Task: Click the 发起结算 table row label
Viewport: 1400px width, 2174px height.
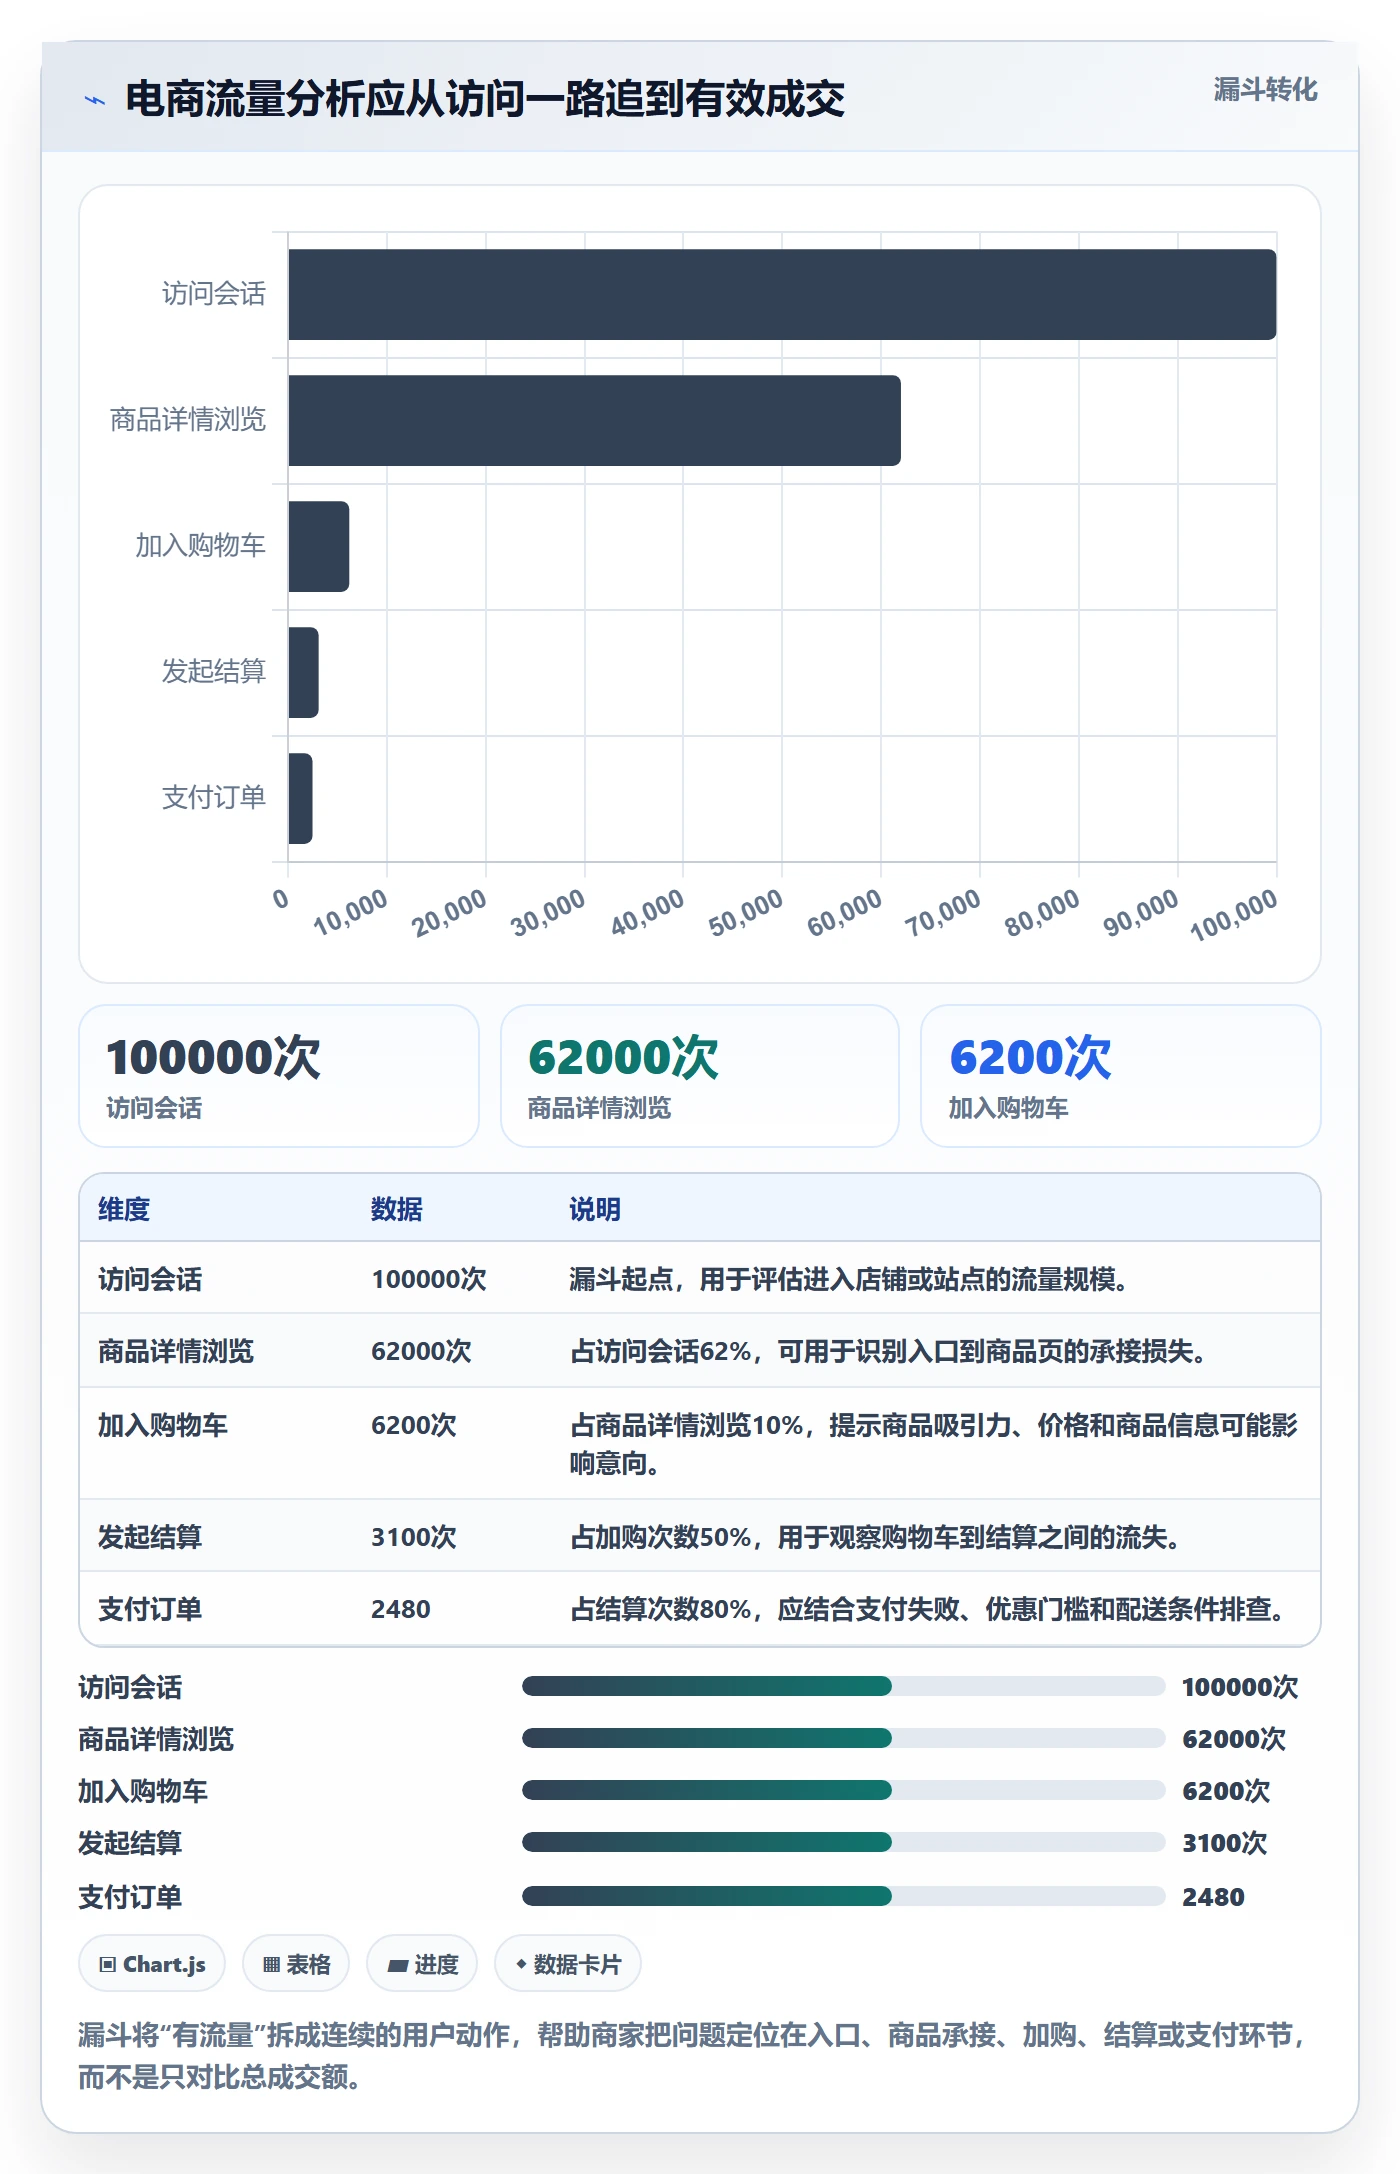Action: 150,1537
